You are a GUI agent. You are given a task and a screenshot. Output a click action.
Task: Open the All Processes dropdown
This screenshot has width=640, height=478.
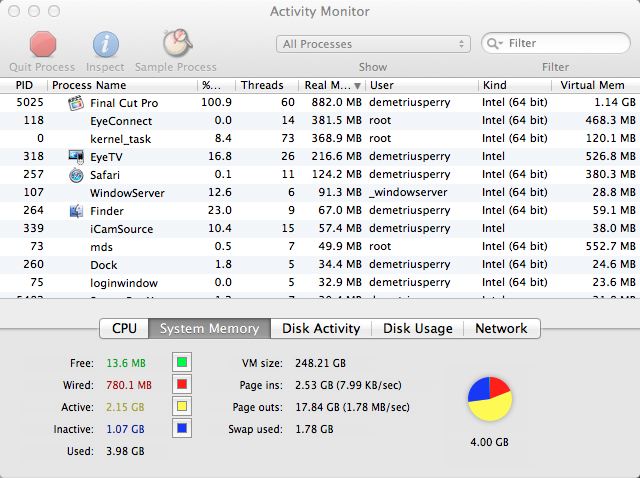click(x=373, y=44)
